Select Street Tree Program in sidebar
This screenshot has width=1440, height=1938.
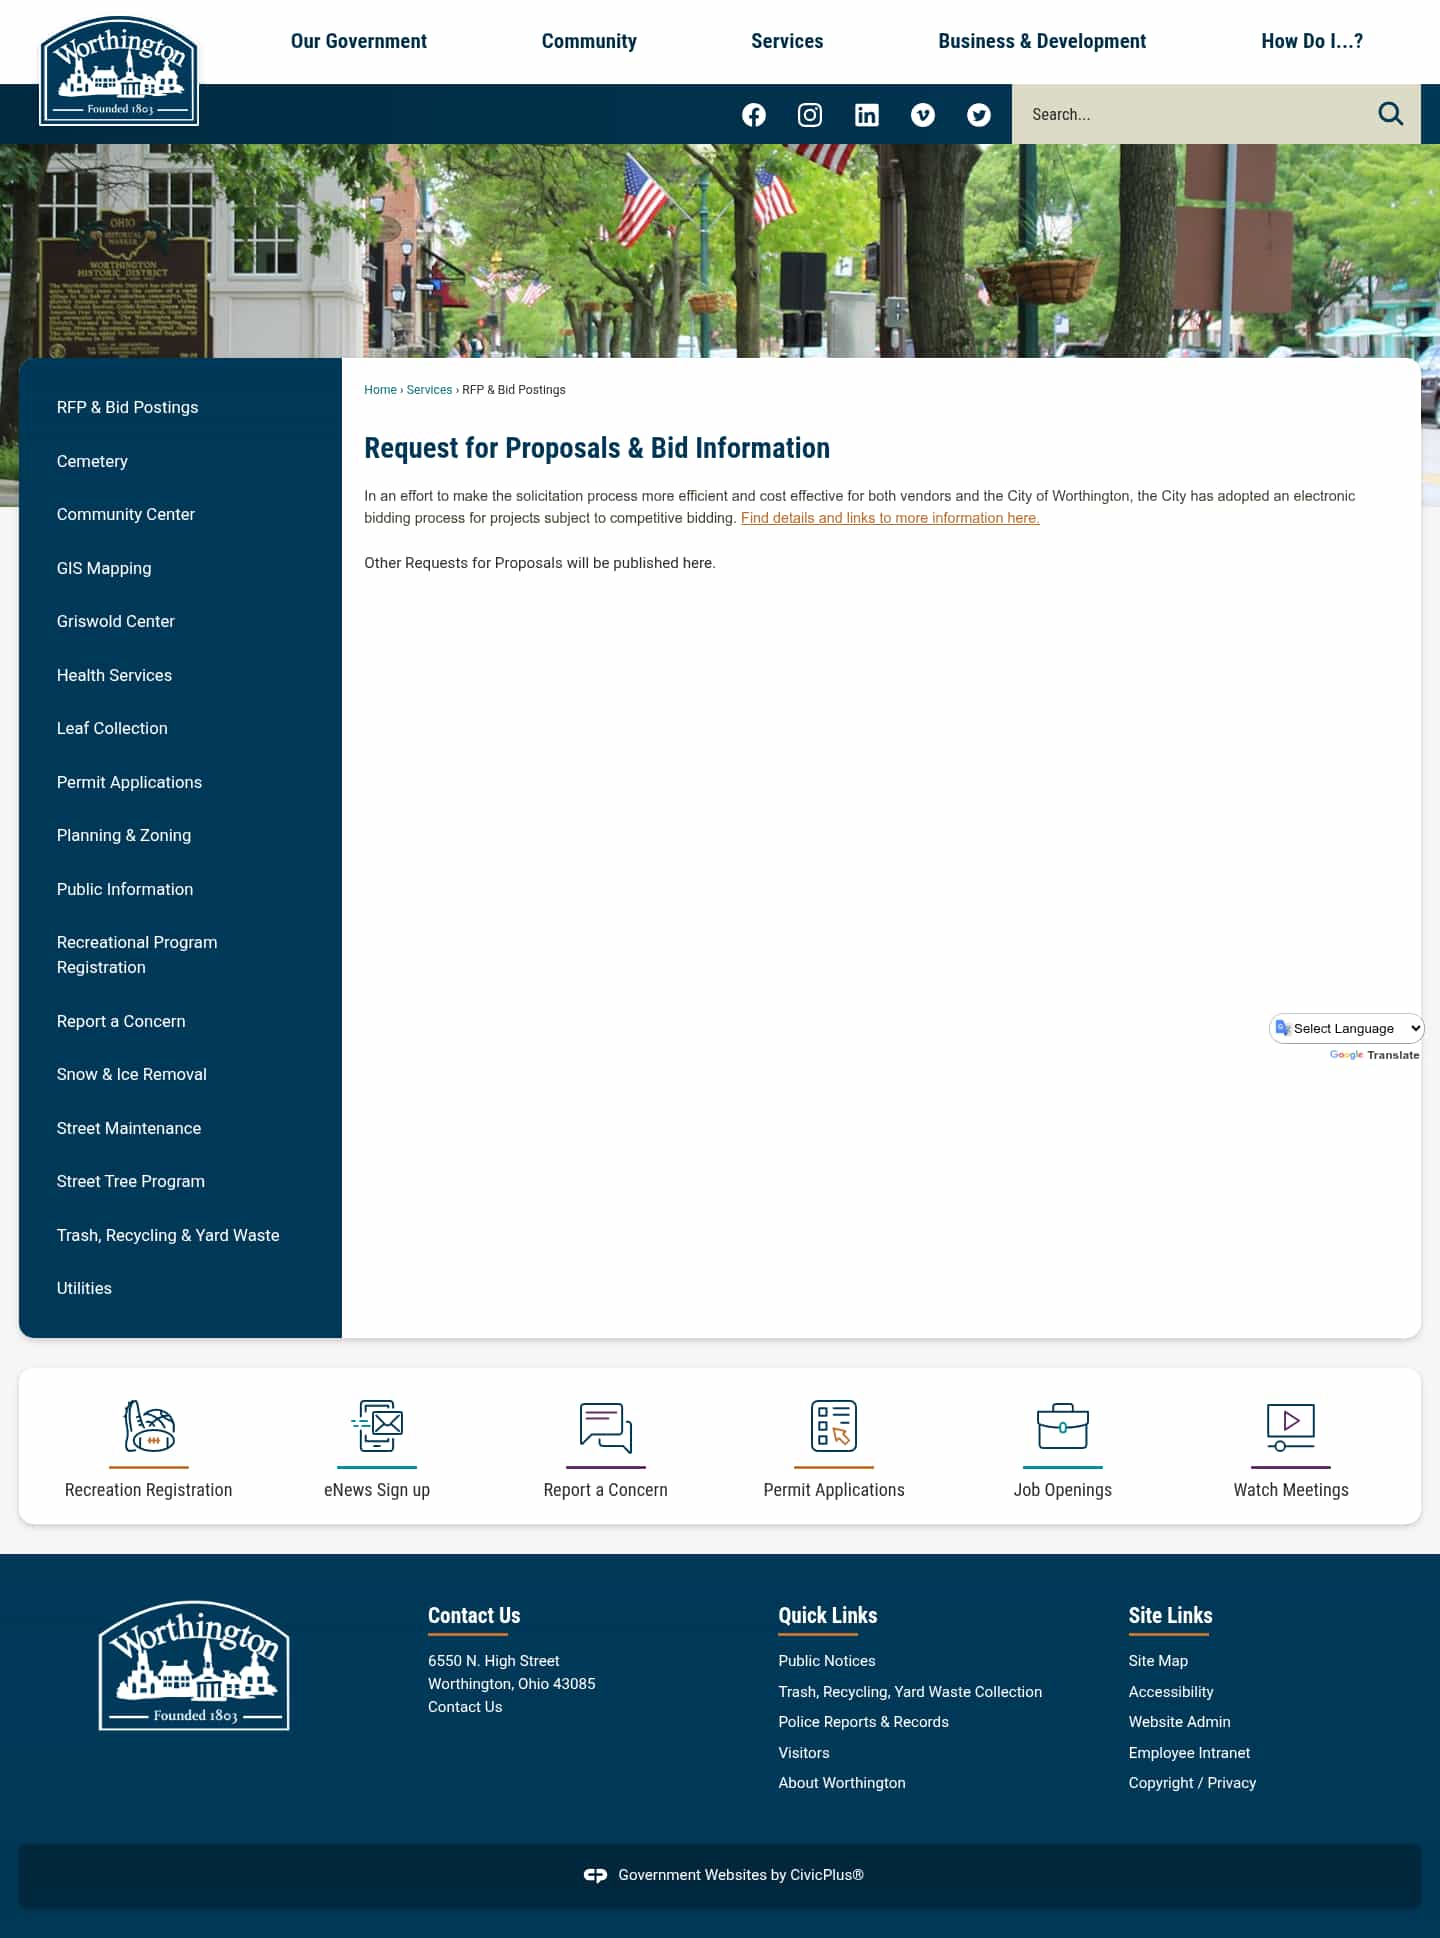click(x=131, y=1181)
